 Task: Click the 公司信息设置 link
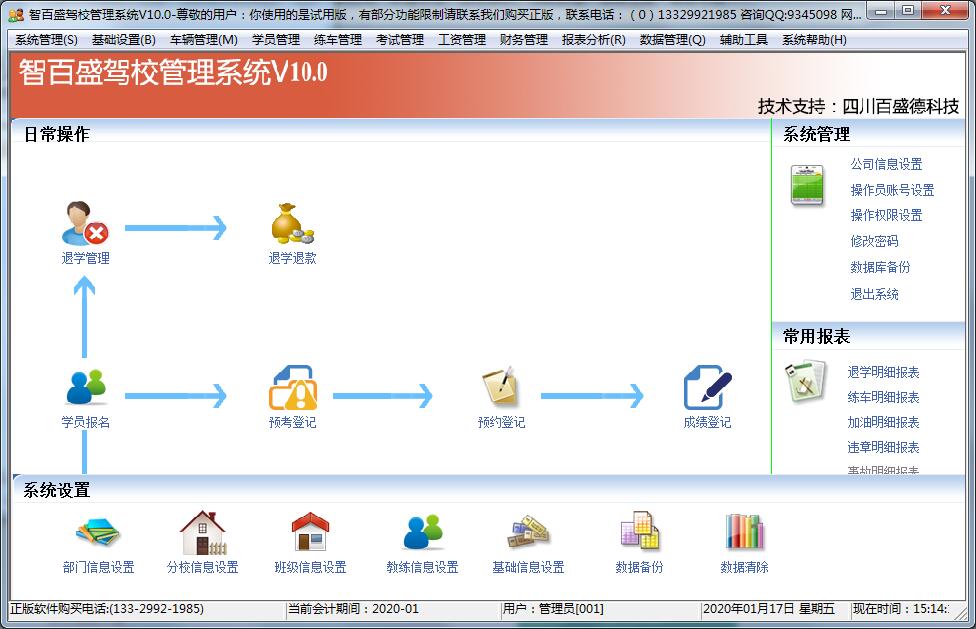click(x=886, y=164)
